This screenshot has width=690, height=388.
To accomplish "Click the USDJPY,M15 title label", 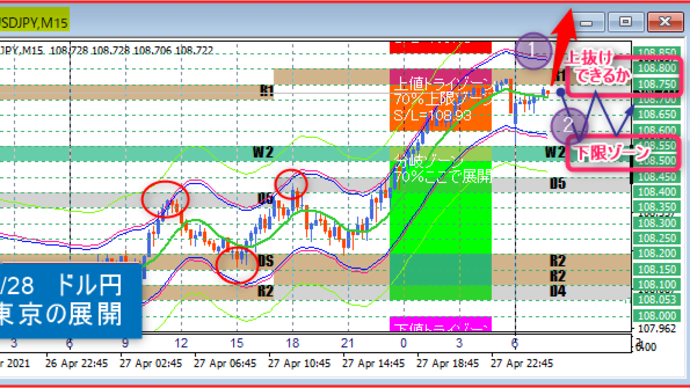I will (34, 22).
